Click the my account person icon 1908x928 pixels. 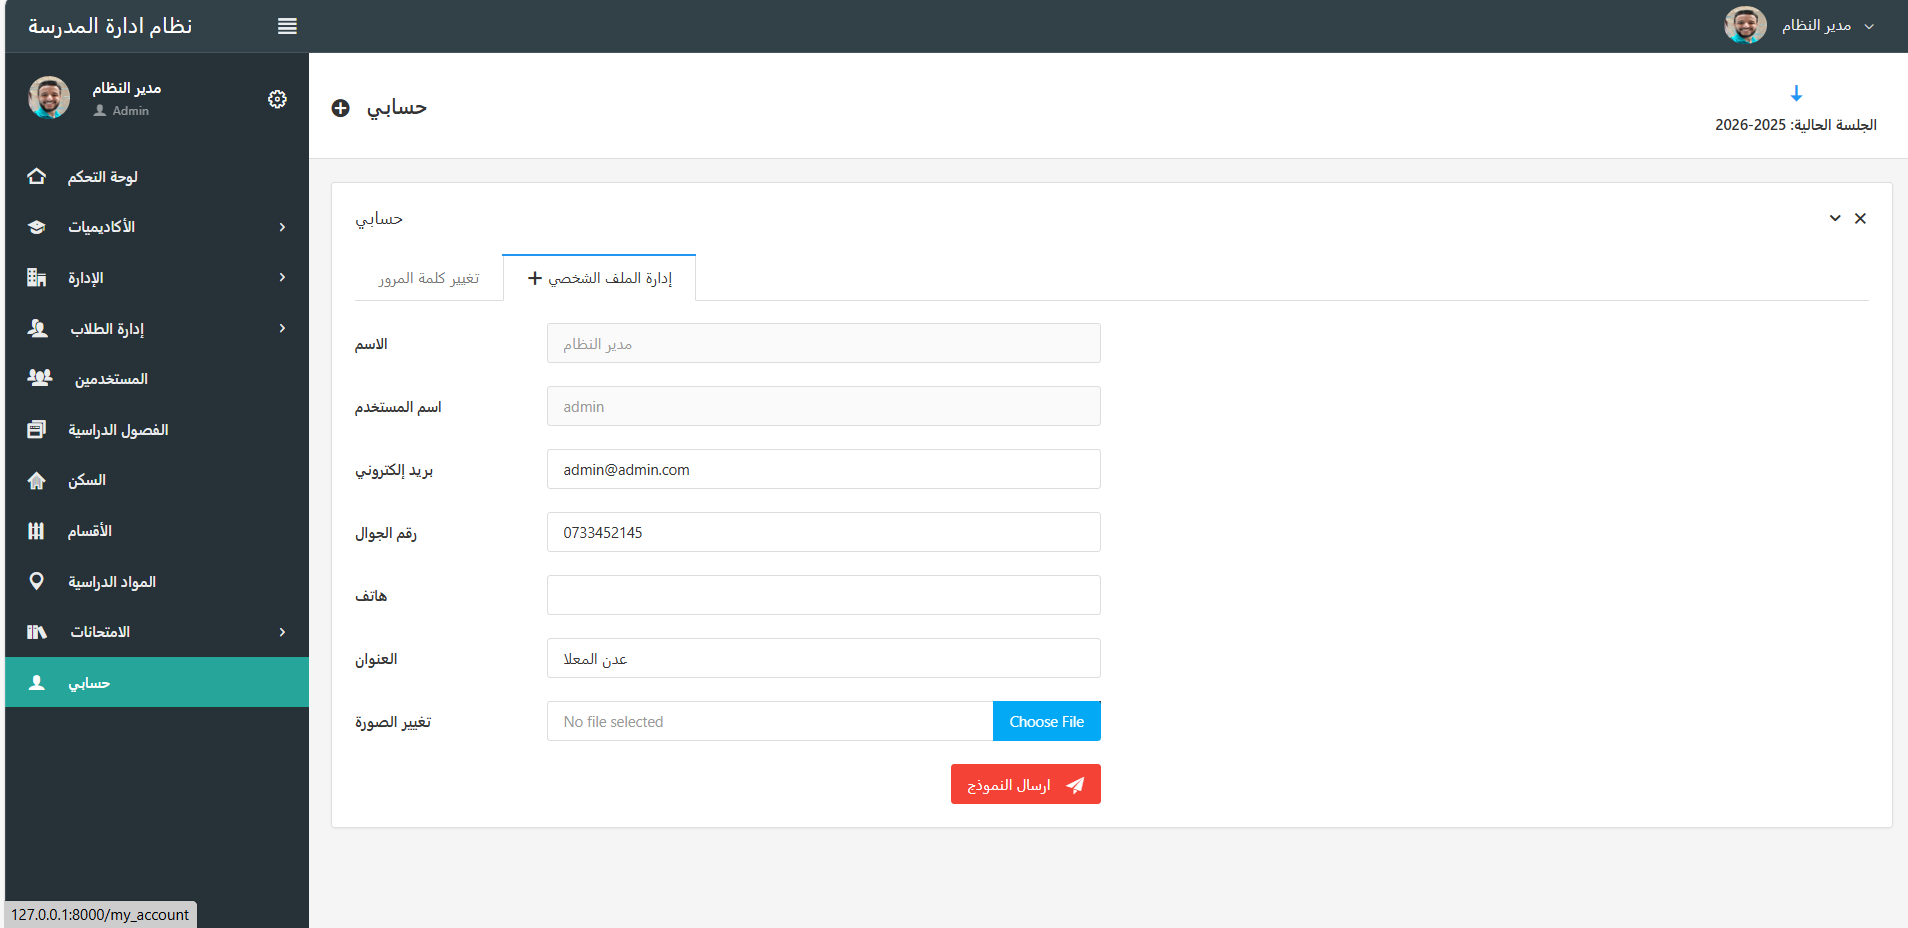click(x=37, y=682)
